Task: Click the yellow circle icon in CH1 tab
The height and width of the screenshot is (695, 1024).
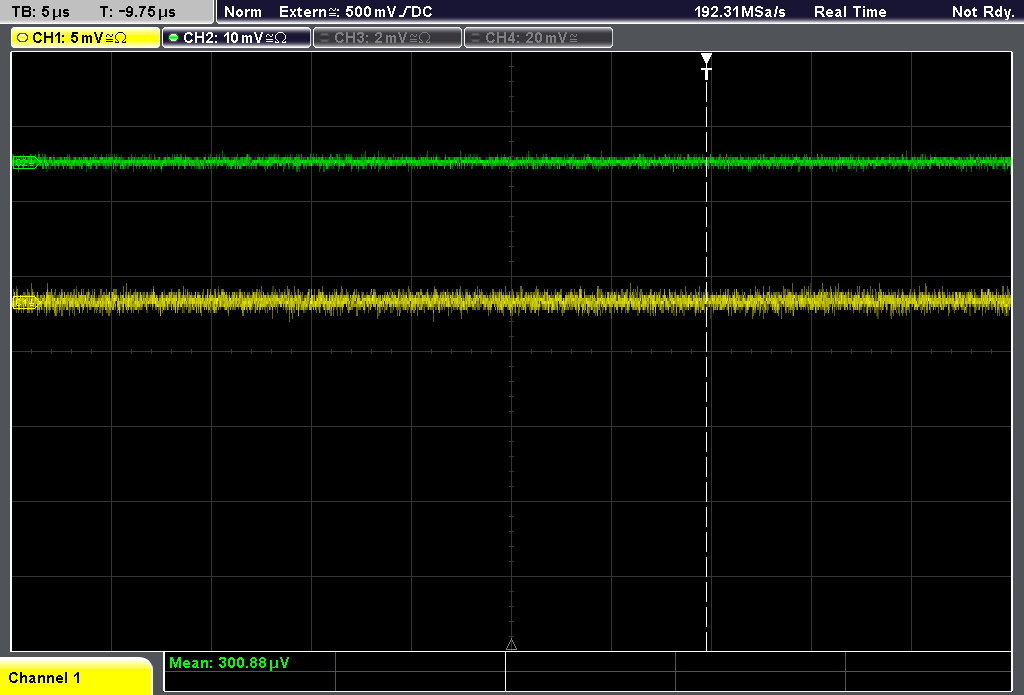Action: (23, 38)
